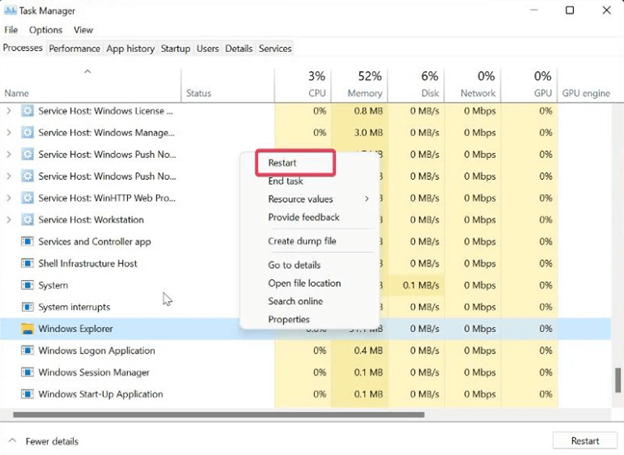Expand Service Host: WinHTTP Web Proxy row

pos(9,198)
